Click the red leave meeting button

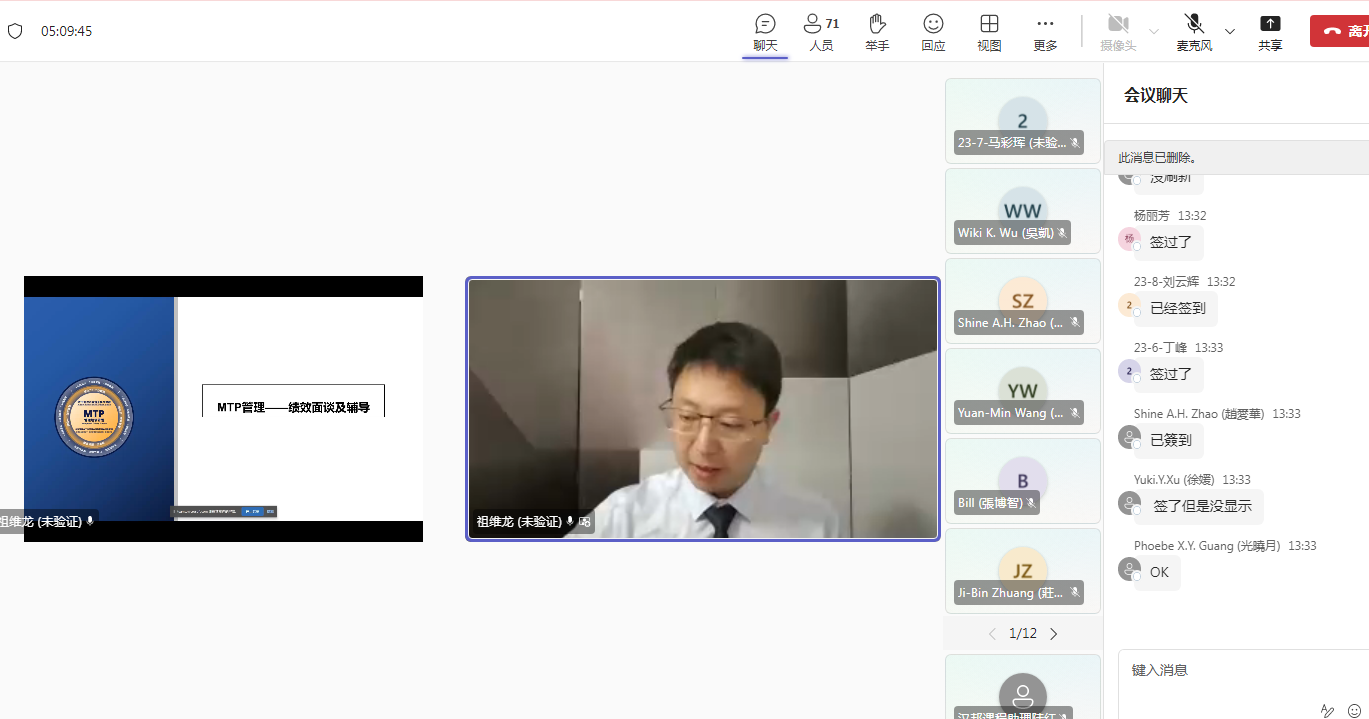point(1340,31)
